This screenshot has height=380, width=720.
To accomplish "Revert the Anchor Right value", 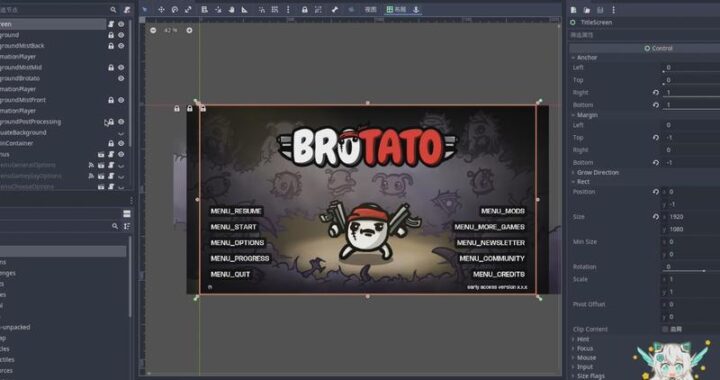I will pos(656,93).
